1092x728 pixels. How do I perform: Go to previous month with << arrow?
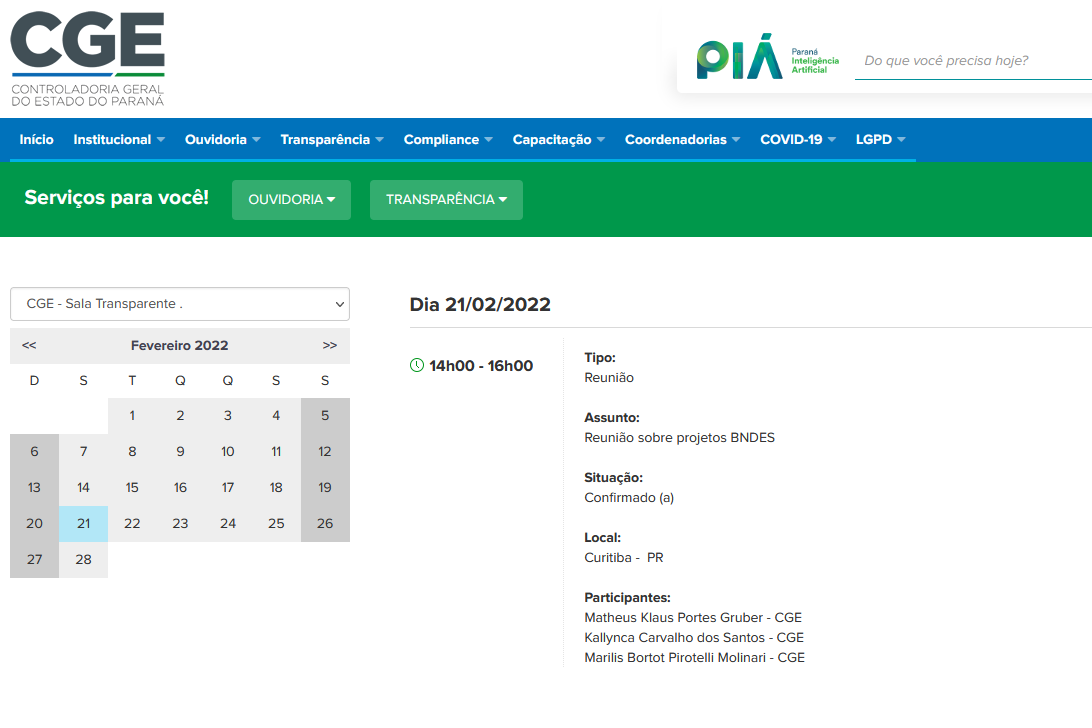pos(29,346)
